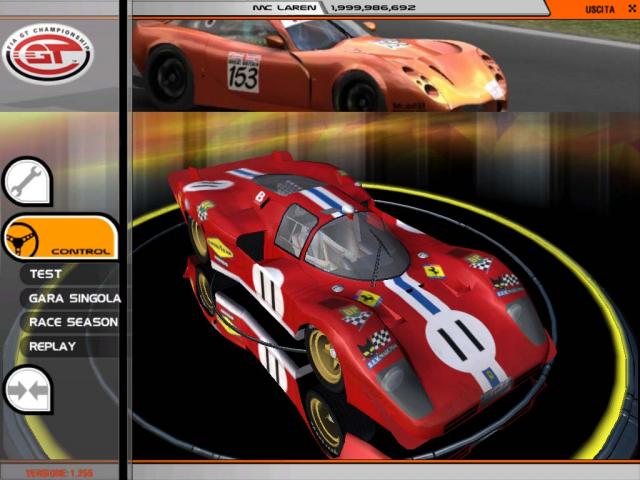Screen dimensions: 640x480
Task: Click the 1,999,986,692 credits value
Action: (373, 8)
